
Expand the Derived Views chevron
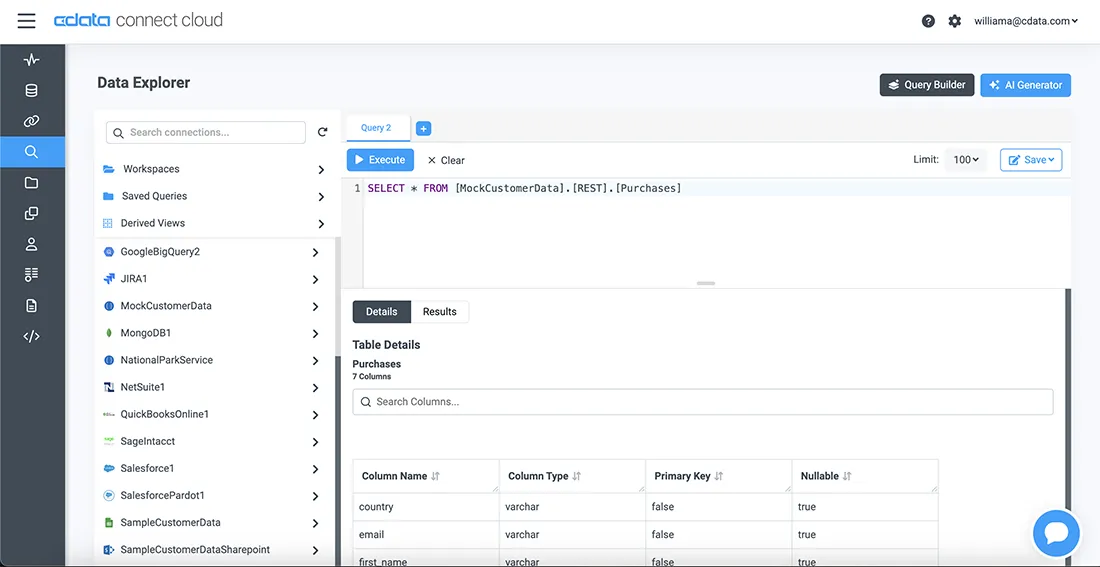pyautogui.click(x=321, y=224)
